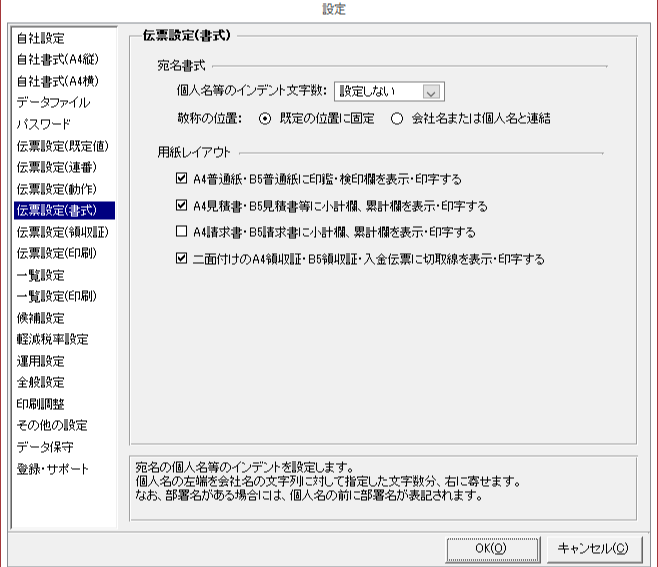Open 運用設定 page
This screenshot has width=658, height=567.
click(41, 361)
